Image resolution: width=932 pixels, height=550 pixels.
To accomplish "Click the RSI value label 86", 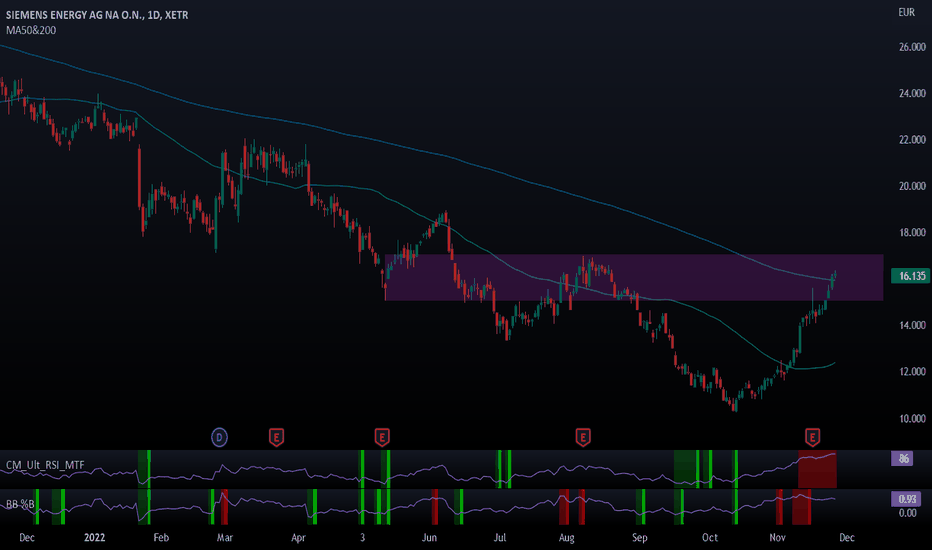I will tap(902, 458).
